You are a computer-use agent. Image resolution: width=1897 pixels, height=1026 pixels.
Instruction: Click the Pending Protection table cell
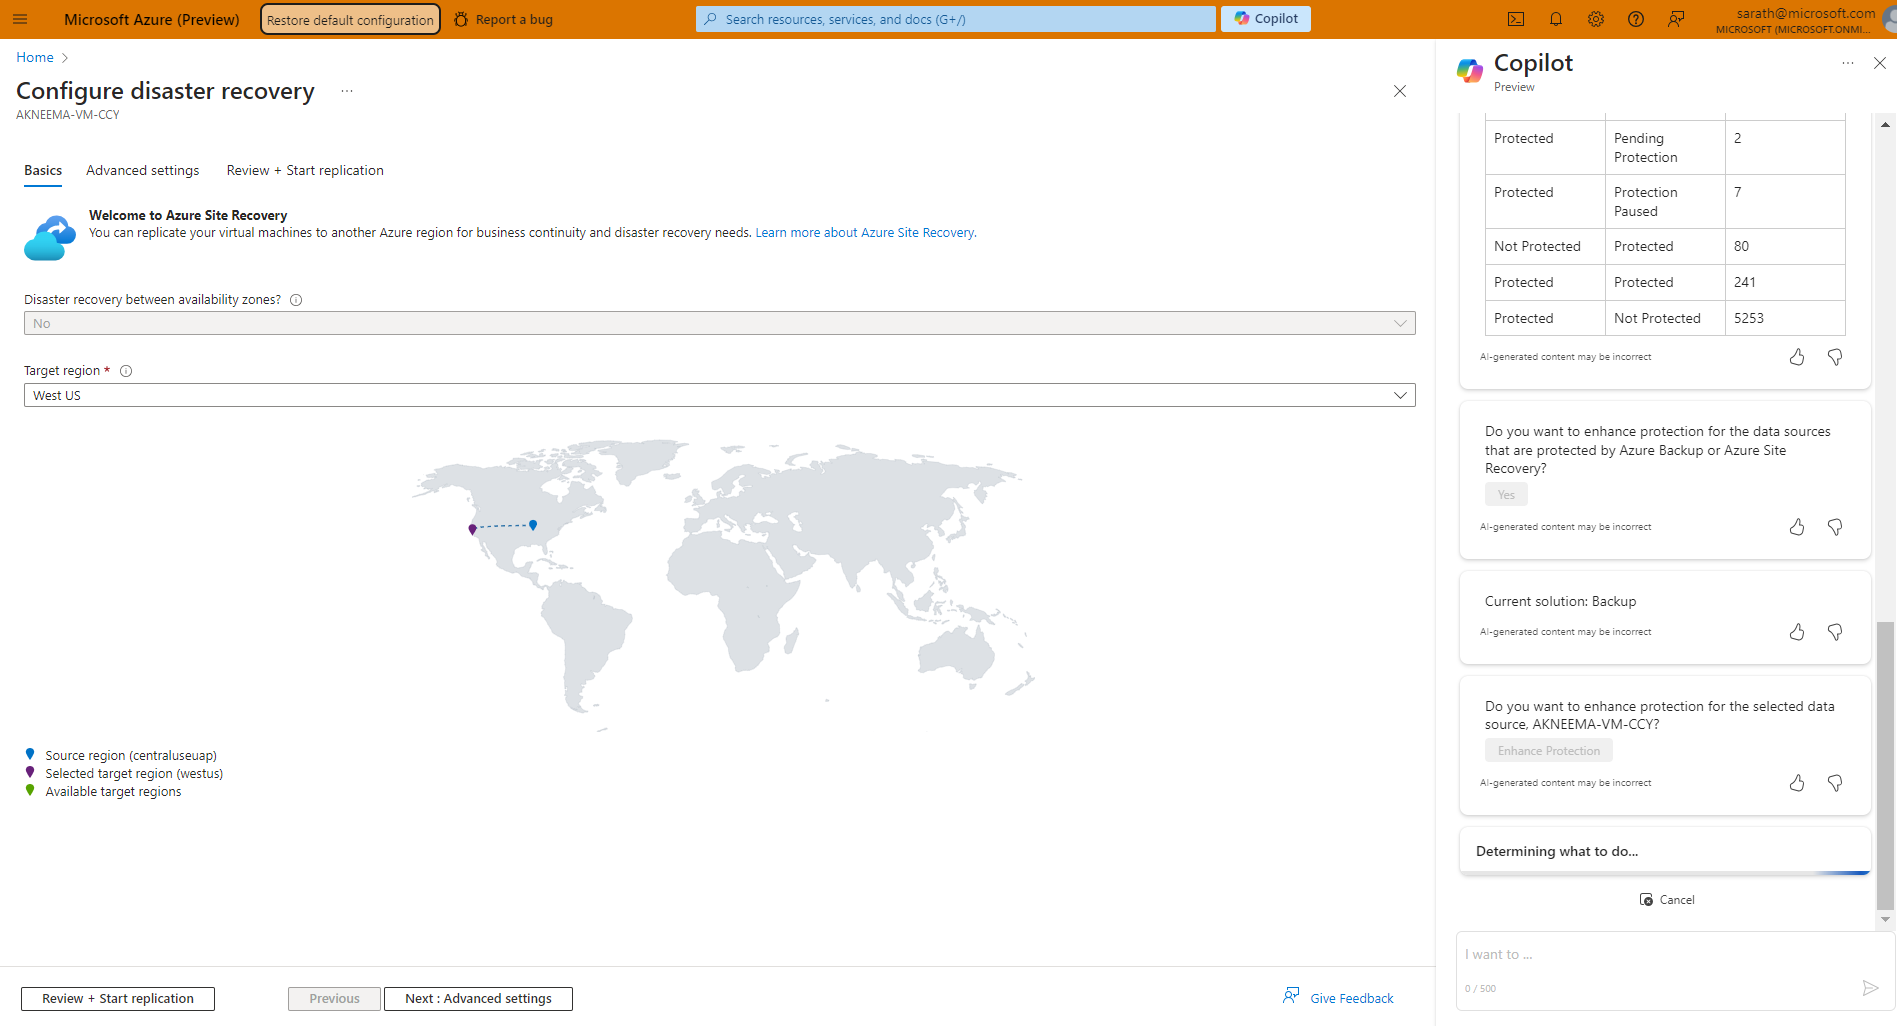point(1665,148)
